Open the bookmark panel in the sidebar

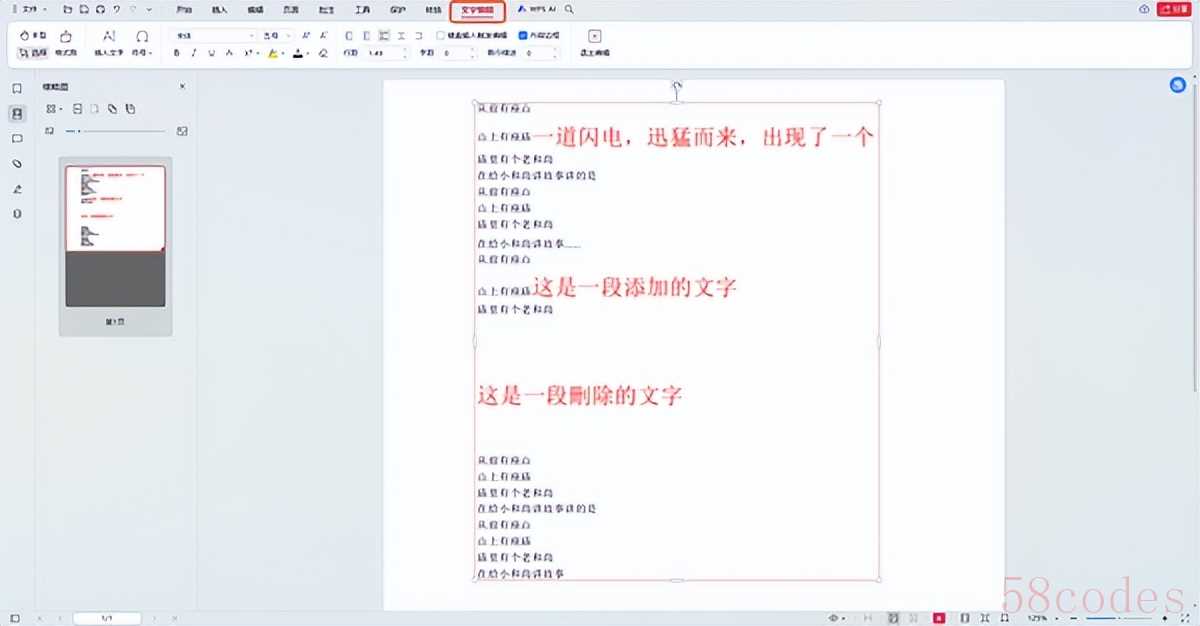(17, 88)
